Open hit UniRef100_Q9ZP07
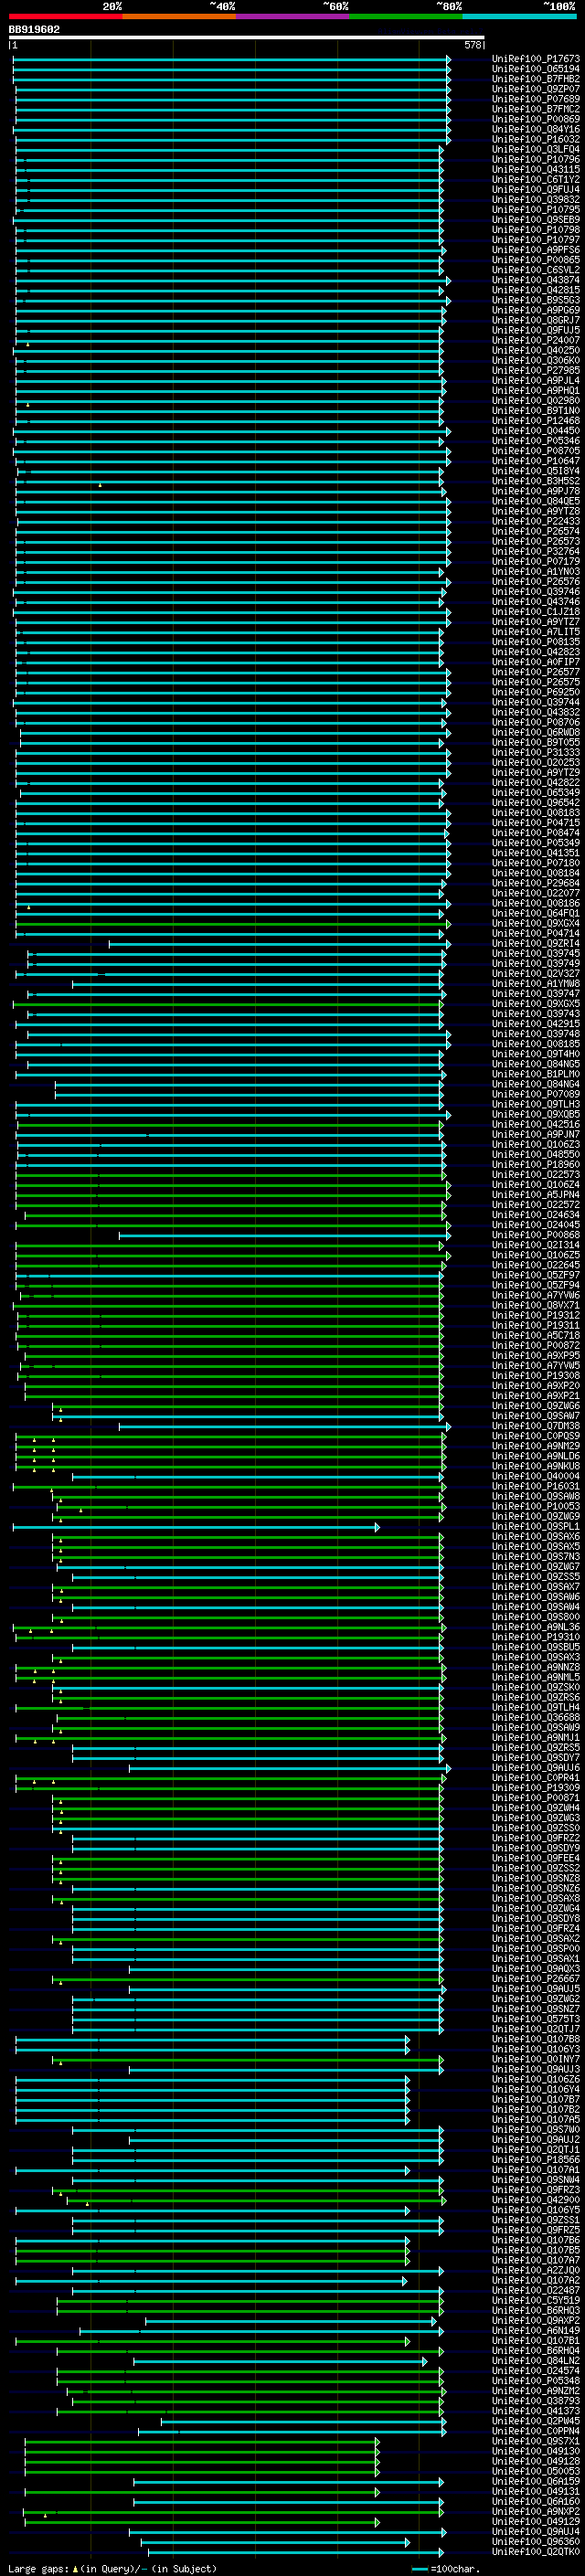 tap(536, 89)
